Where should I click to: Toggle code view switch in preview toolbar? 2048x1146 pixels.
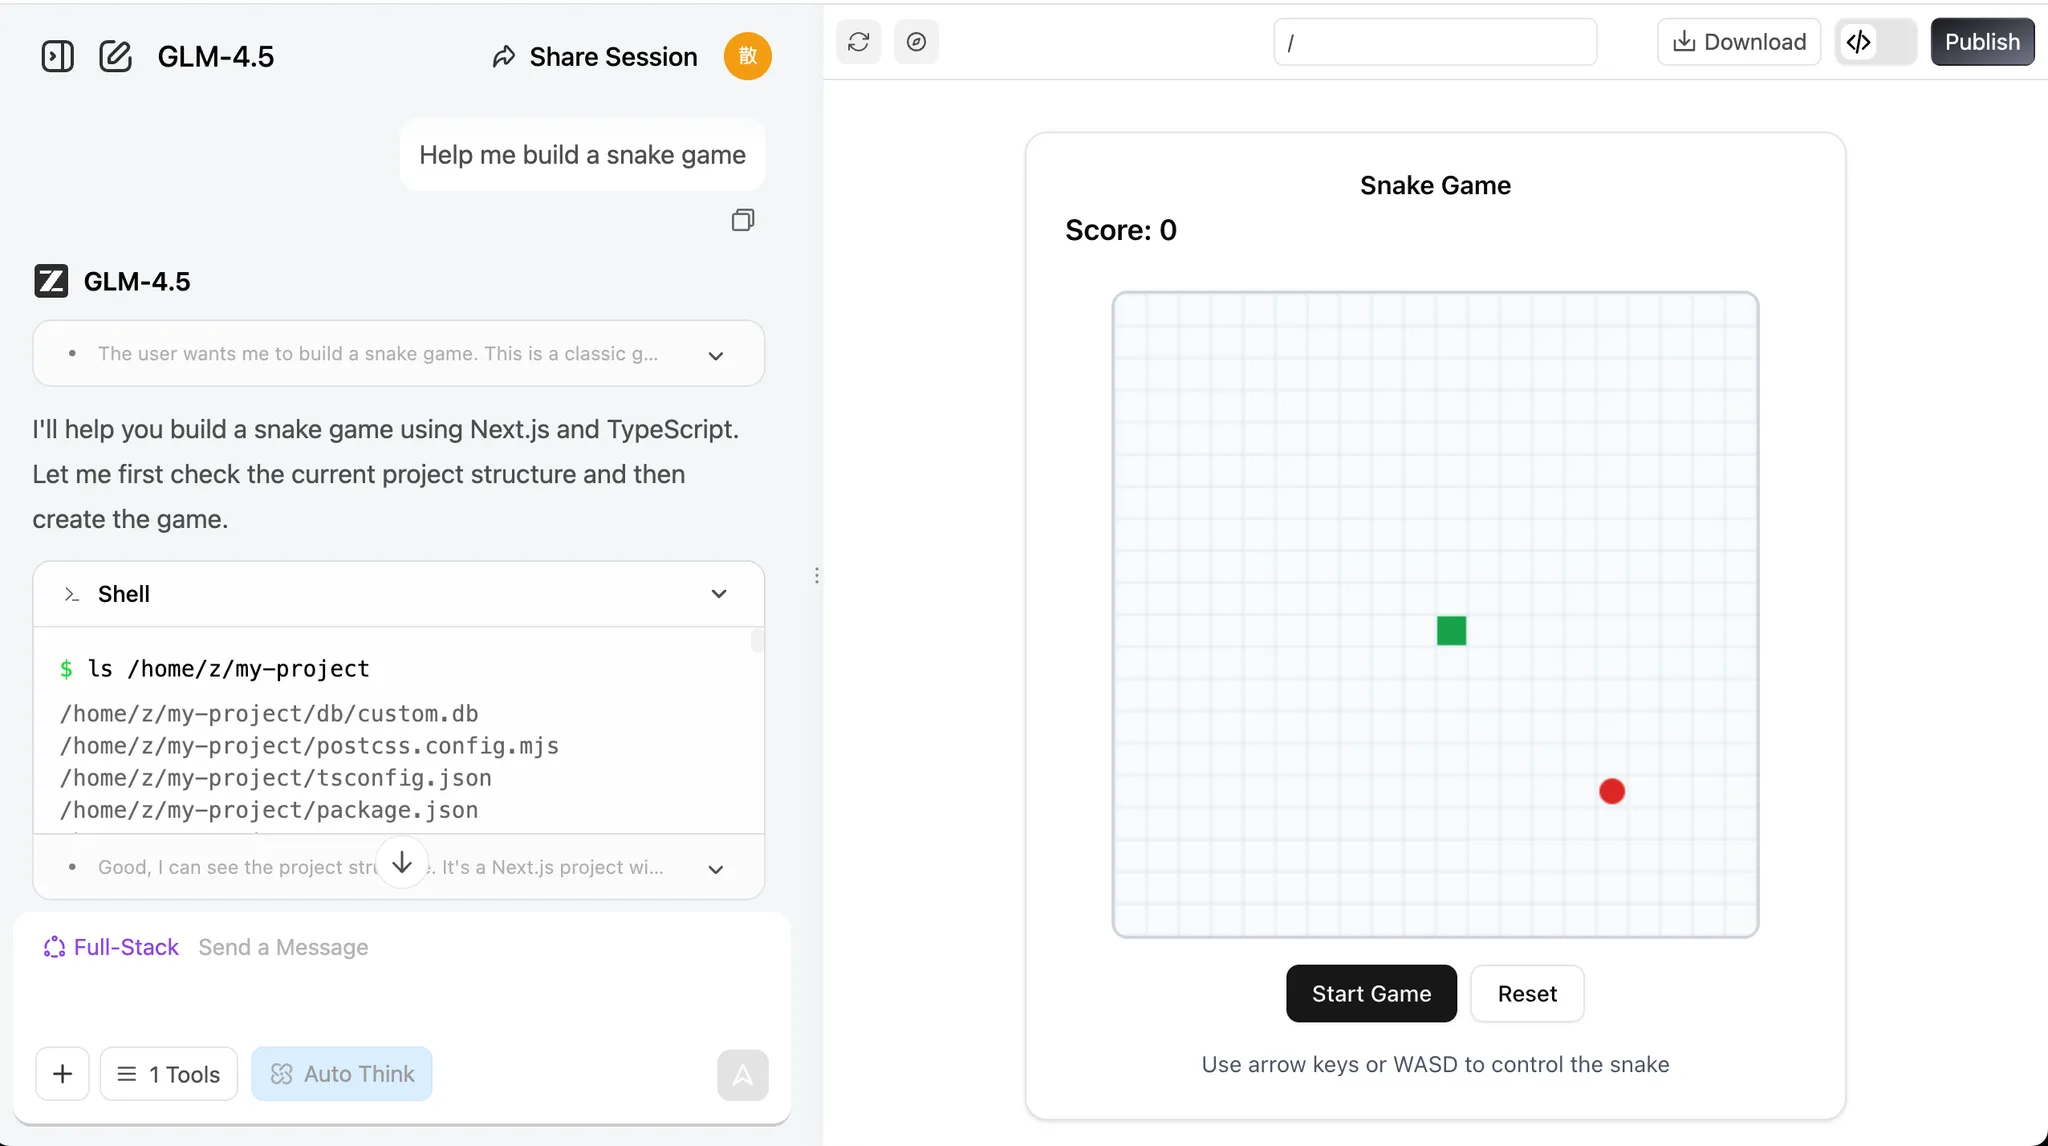click(1875, 42)
